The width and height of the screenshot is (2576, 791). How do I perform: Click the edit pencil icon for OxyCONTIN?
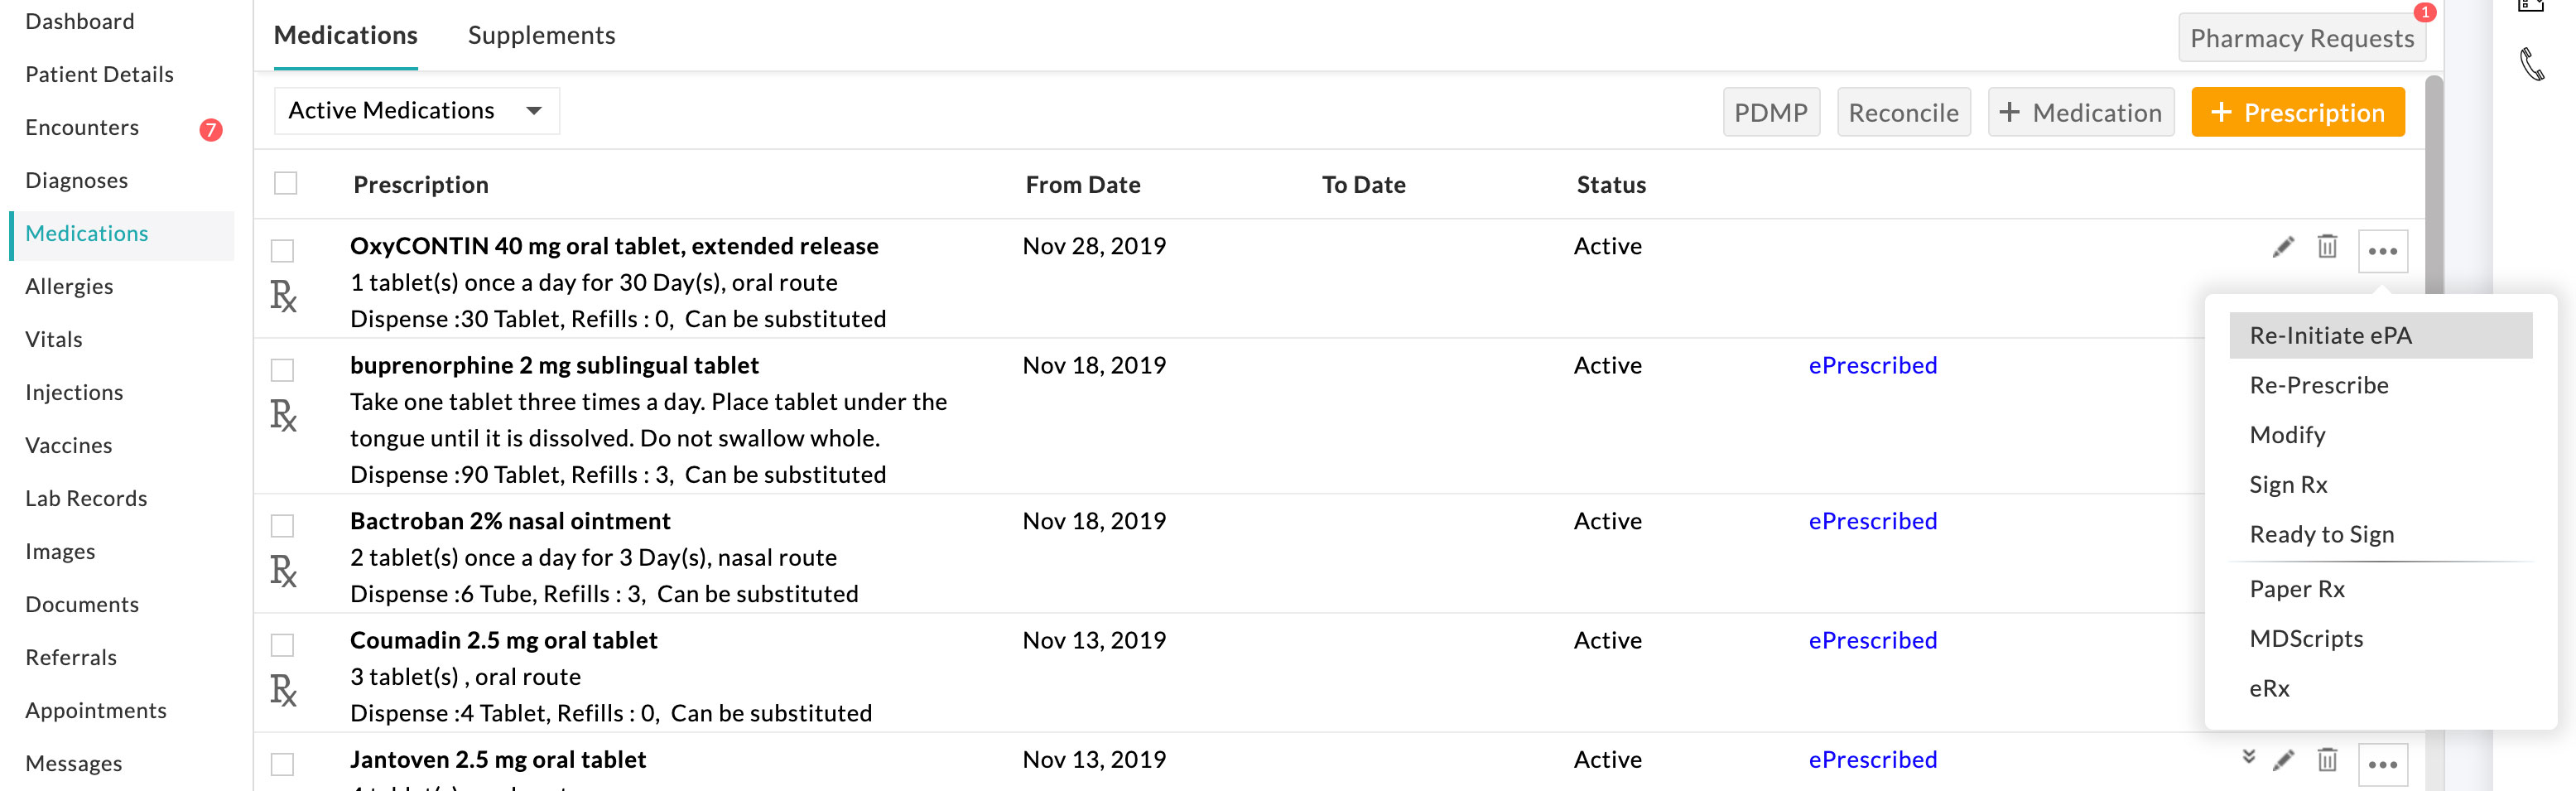pyautogui.click(x=2282, y=247)
